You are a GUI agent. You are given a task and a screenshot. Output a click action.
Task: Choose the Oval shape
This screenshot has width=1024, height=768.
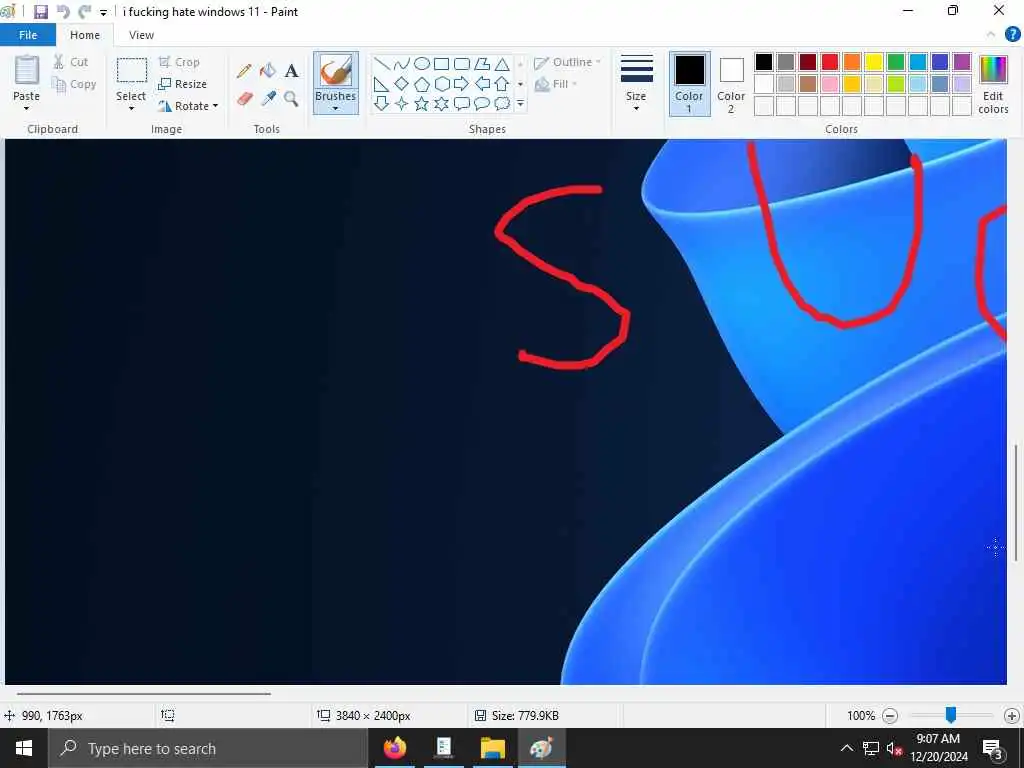422,64
